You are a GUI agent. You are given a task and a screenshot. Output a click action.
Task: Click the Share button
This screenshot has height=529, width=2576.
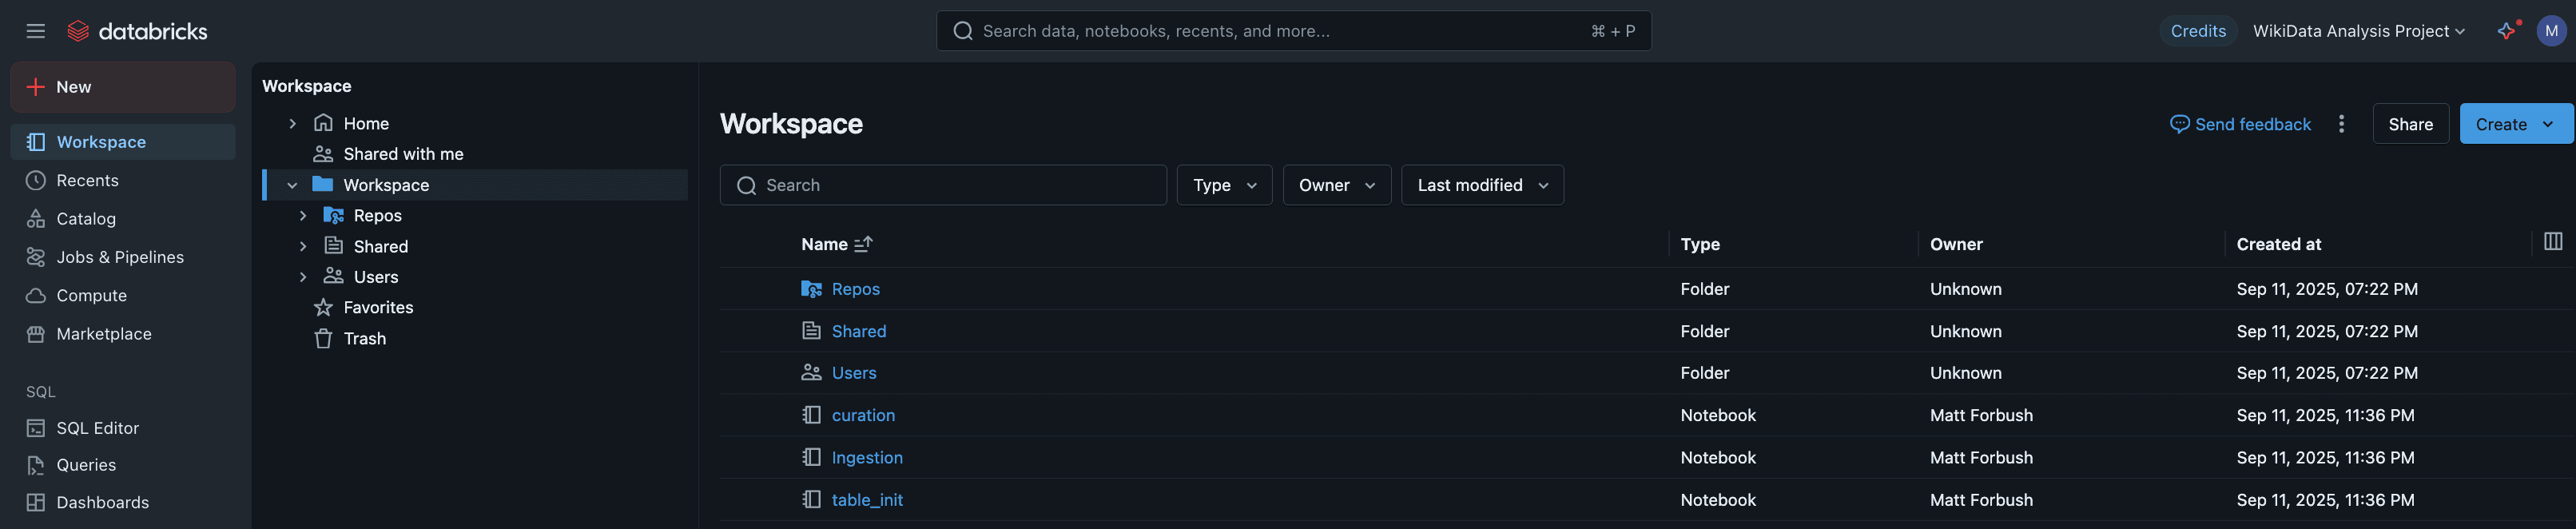click(2410, 124)
